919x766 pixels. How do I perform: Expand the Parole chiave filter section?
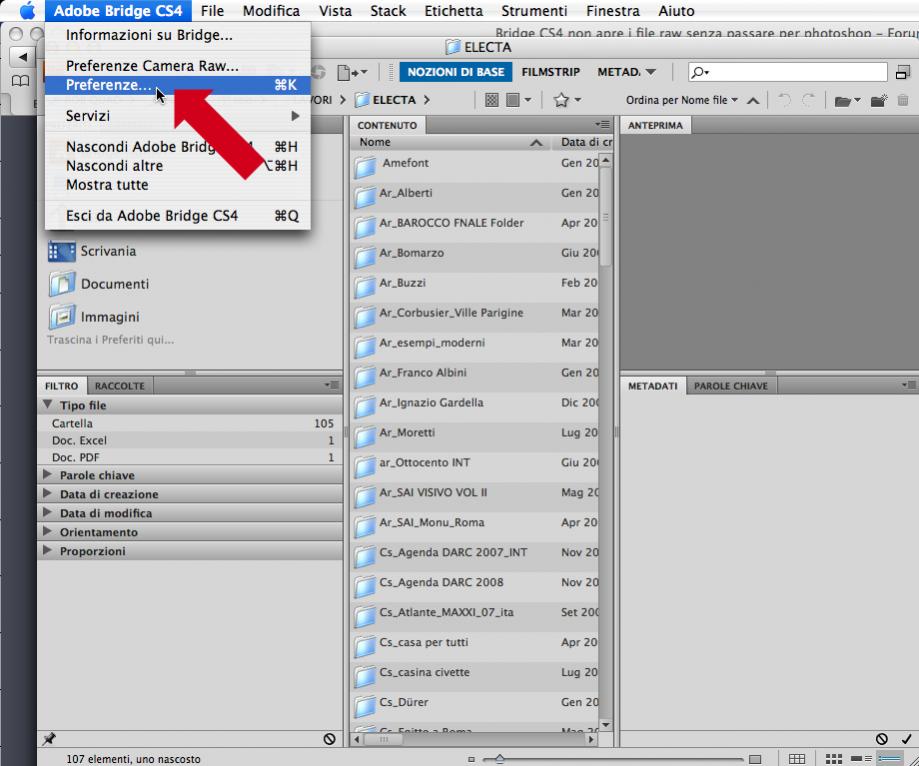pyautogui.click(x=47, y=474)
